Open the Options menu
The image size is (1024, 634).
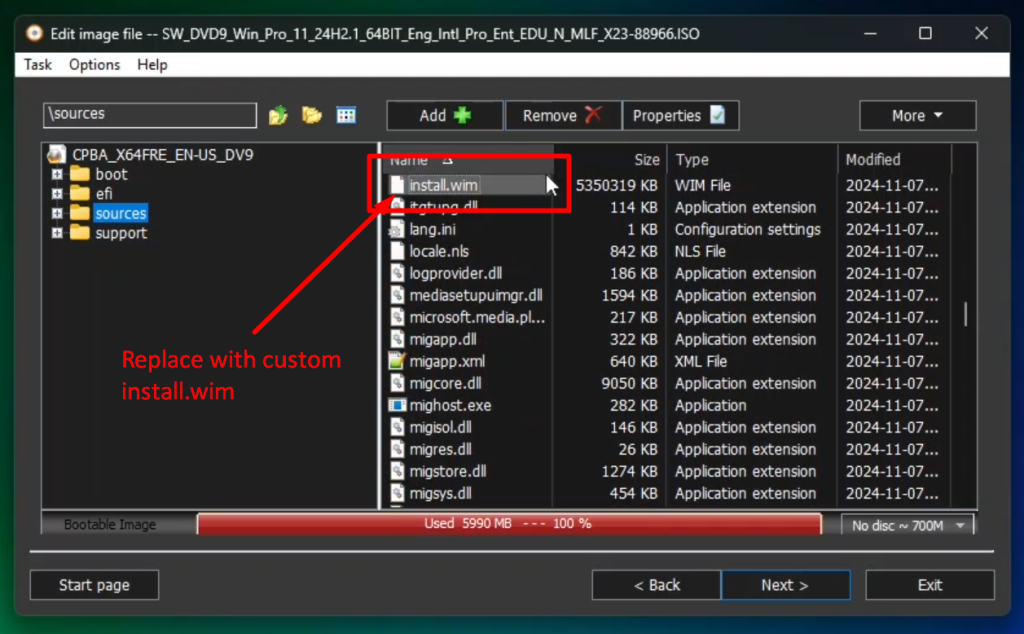[x=94, y=65]
